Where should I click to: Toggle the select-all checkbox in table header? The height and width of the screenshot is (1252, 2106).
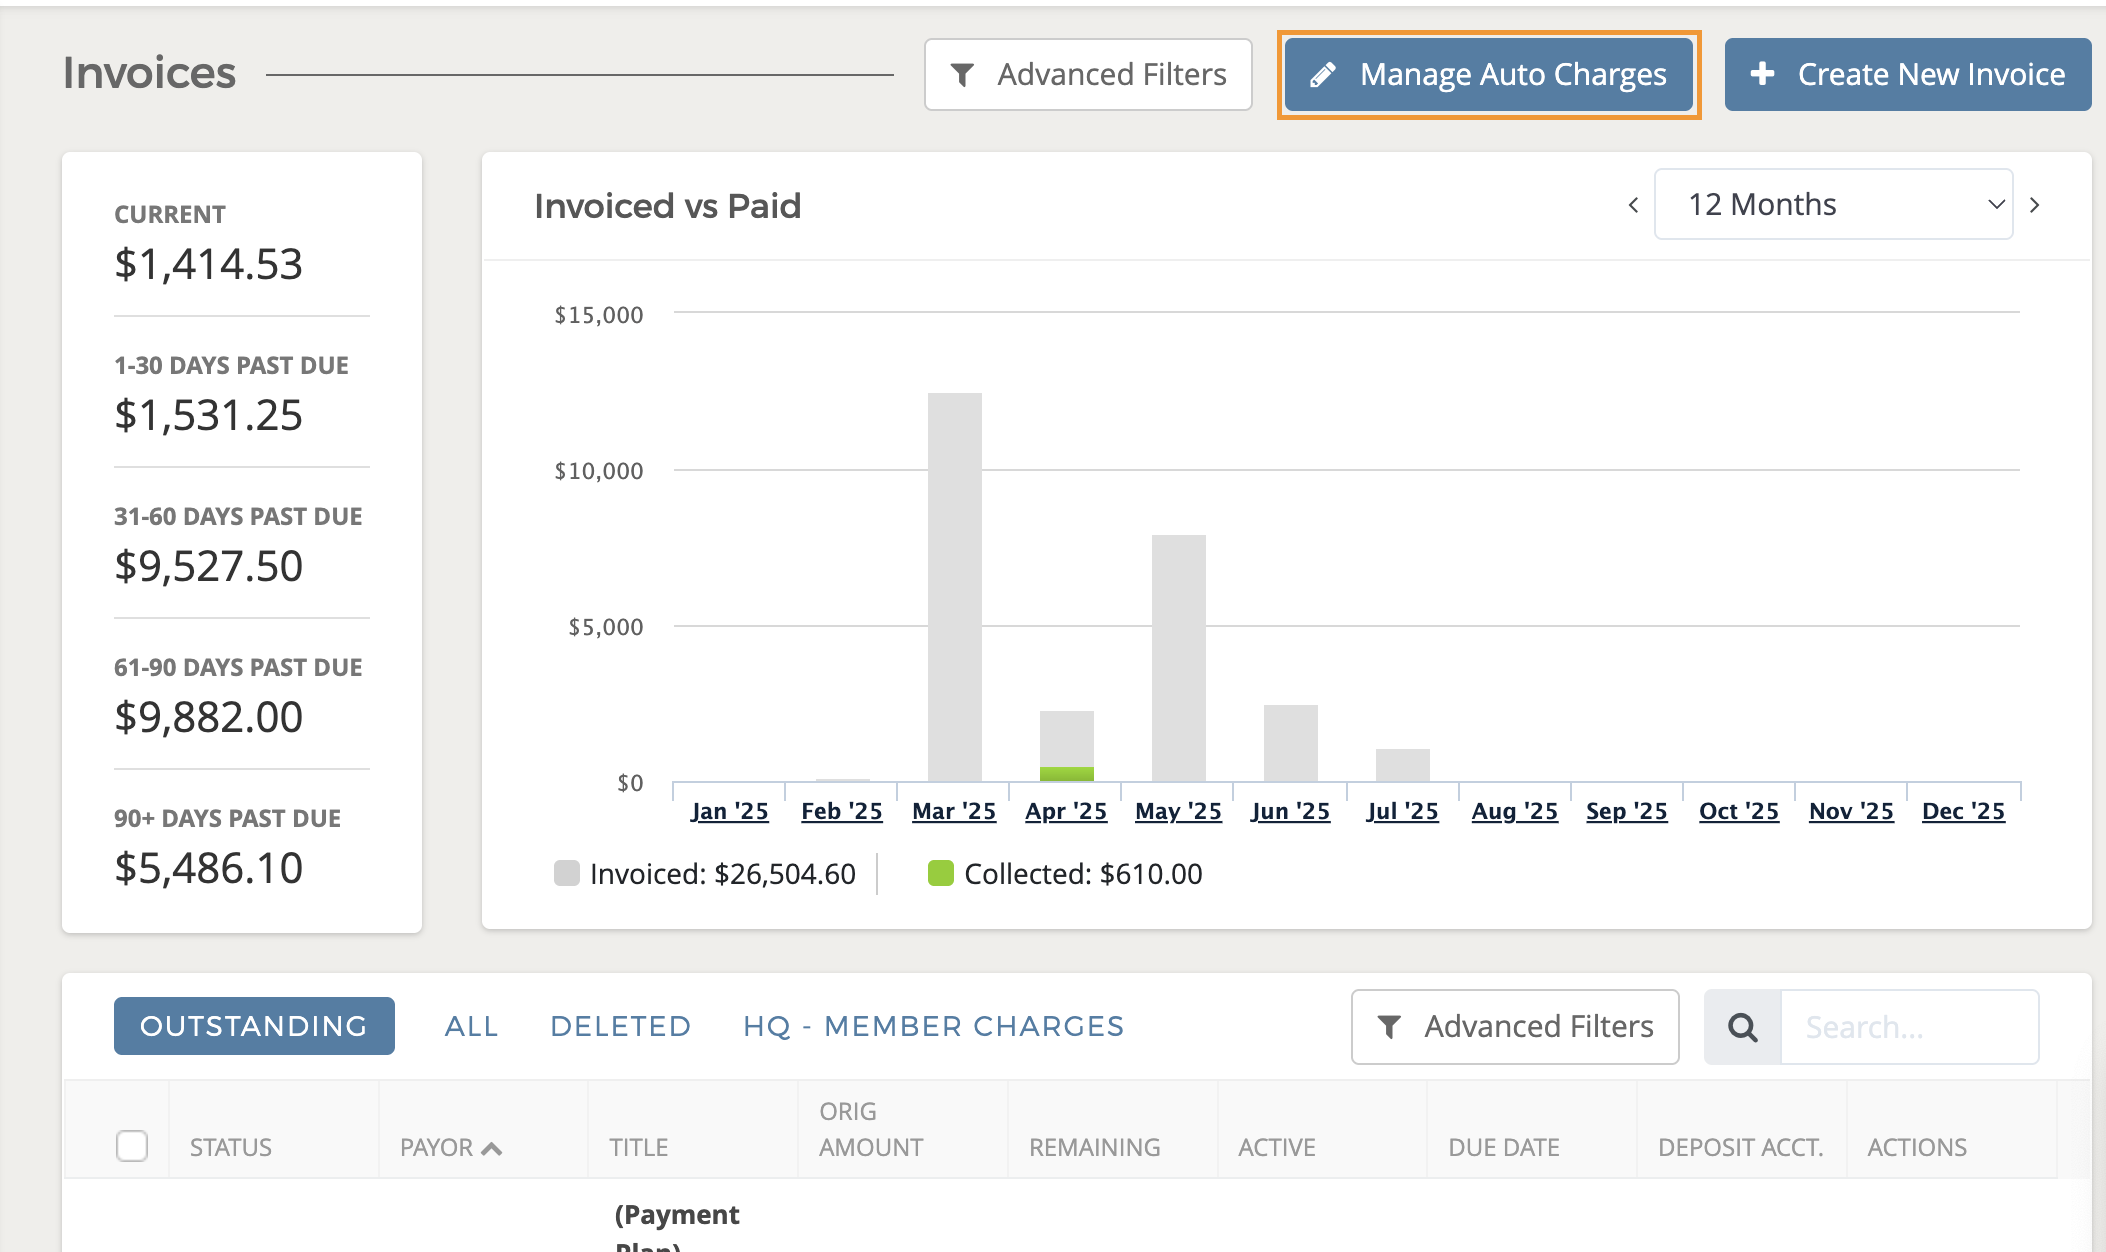pyautogui.click(x=132, y=1147)
